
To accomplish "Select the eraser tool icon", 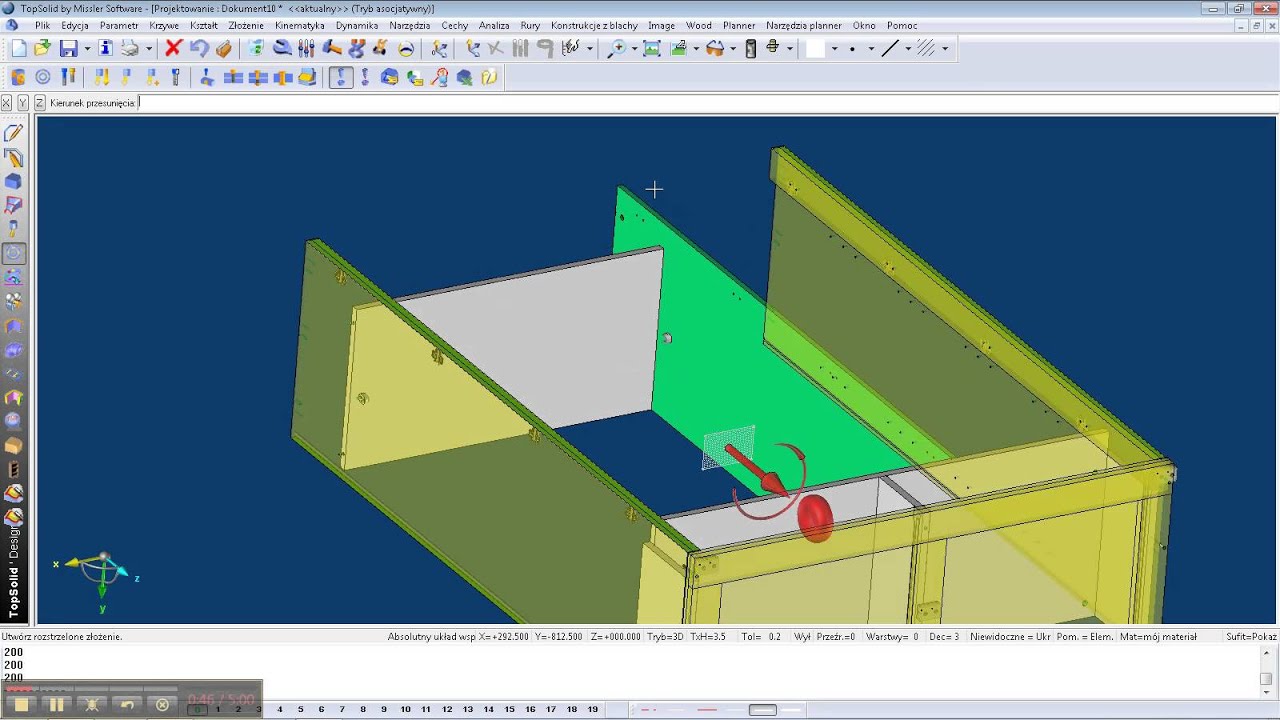I will point(223,48).
